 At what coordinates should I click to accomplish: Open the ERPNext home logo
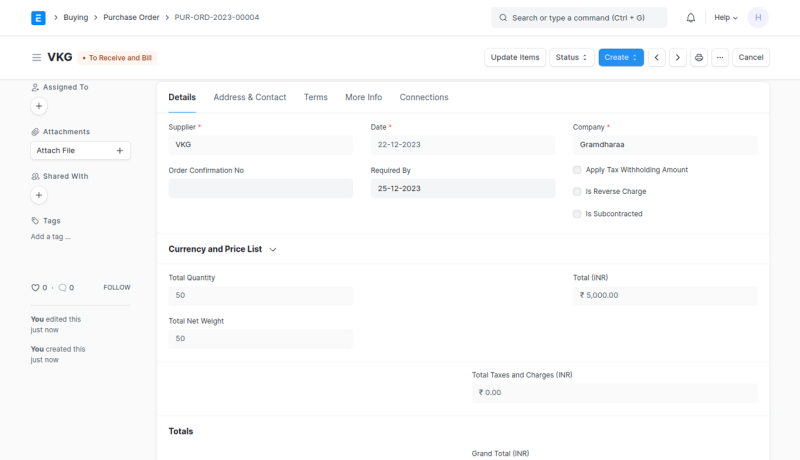[x=38, y=18]
